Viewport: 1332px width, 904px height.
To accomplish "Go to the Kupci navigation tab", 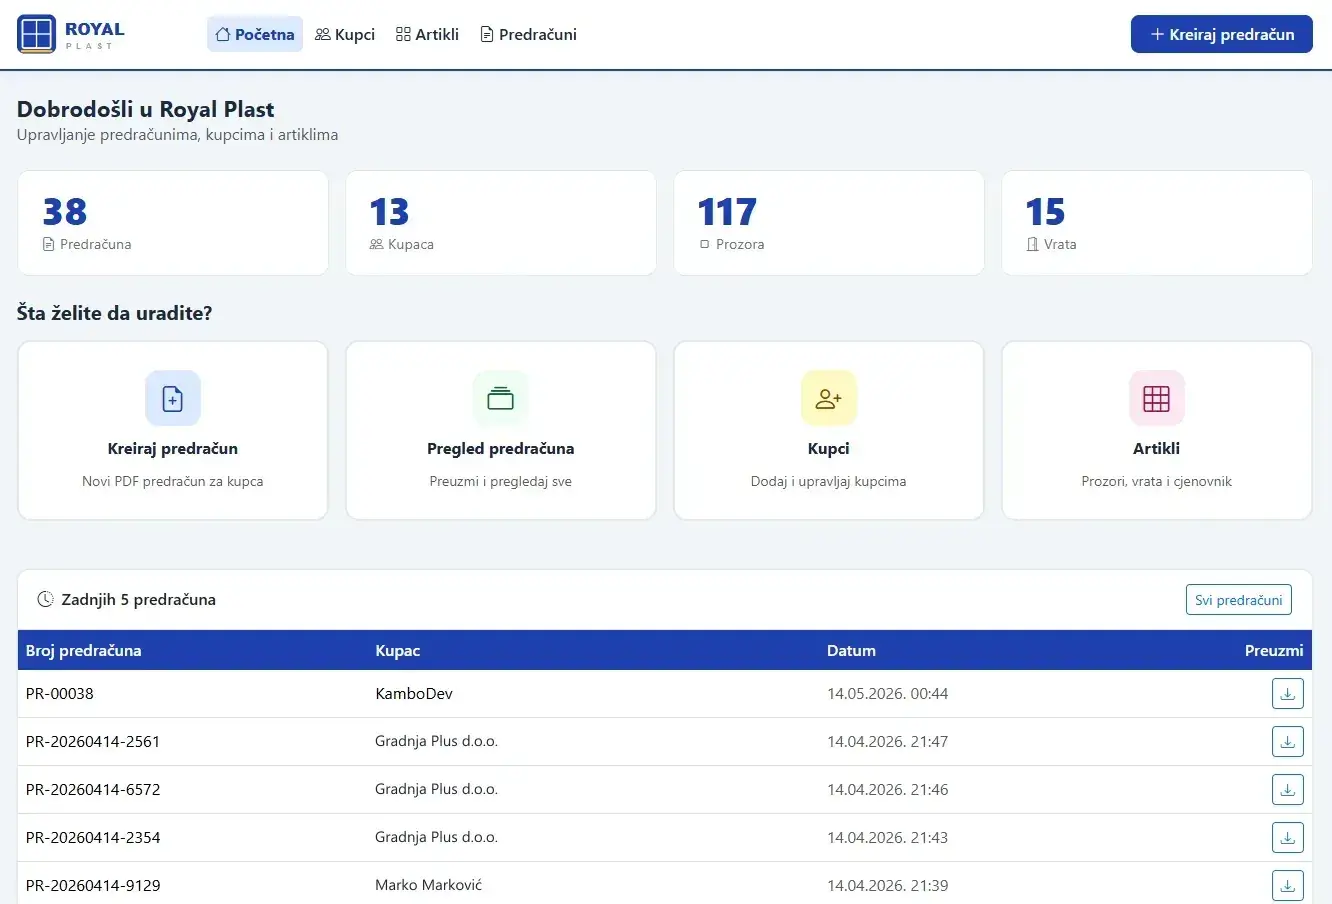I will 345,34.
